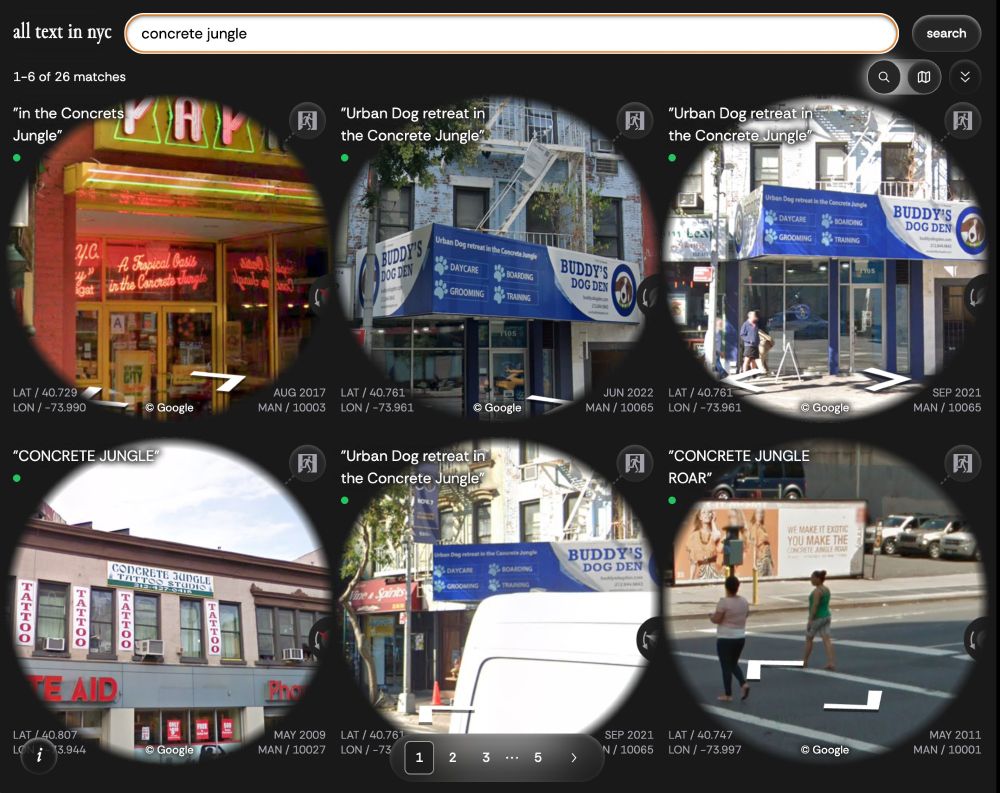Open the info 'i' button

coord(39,755)
